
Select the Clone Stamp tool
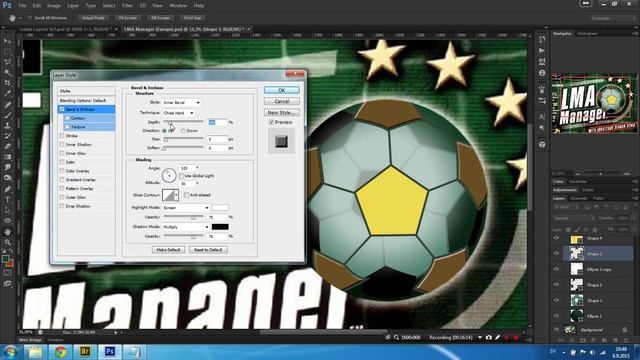[7, 126]
